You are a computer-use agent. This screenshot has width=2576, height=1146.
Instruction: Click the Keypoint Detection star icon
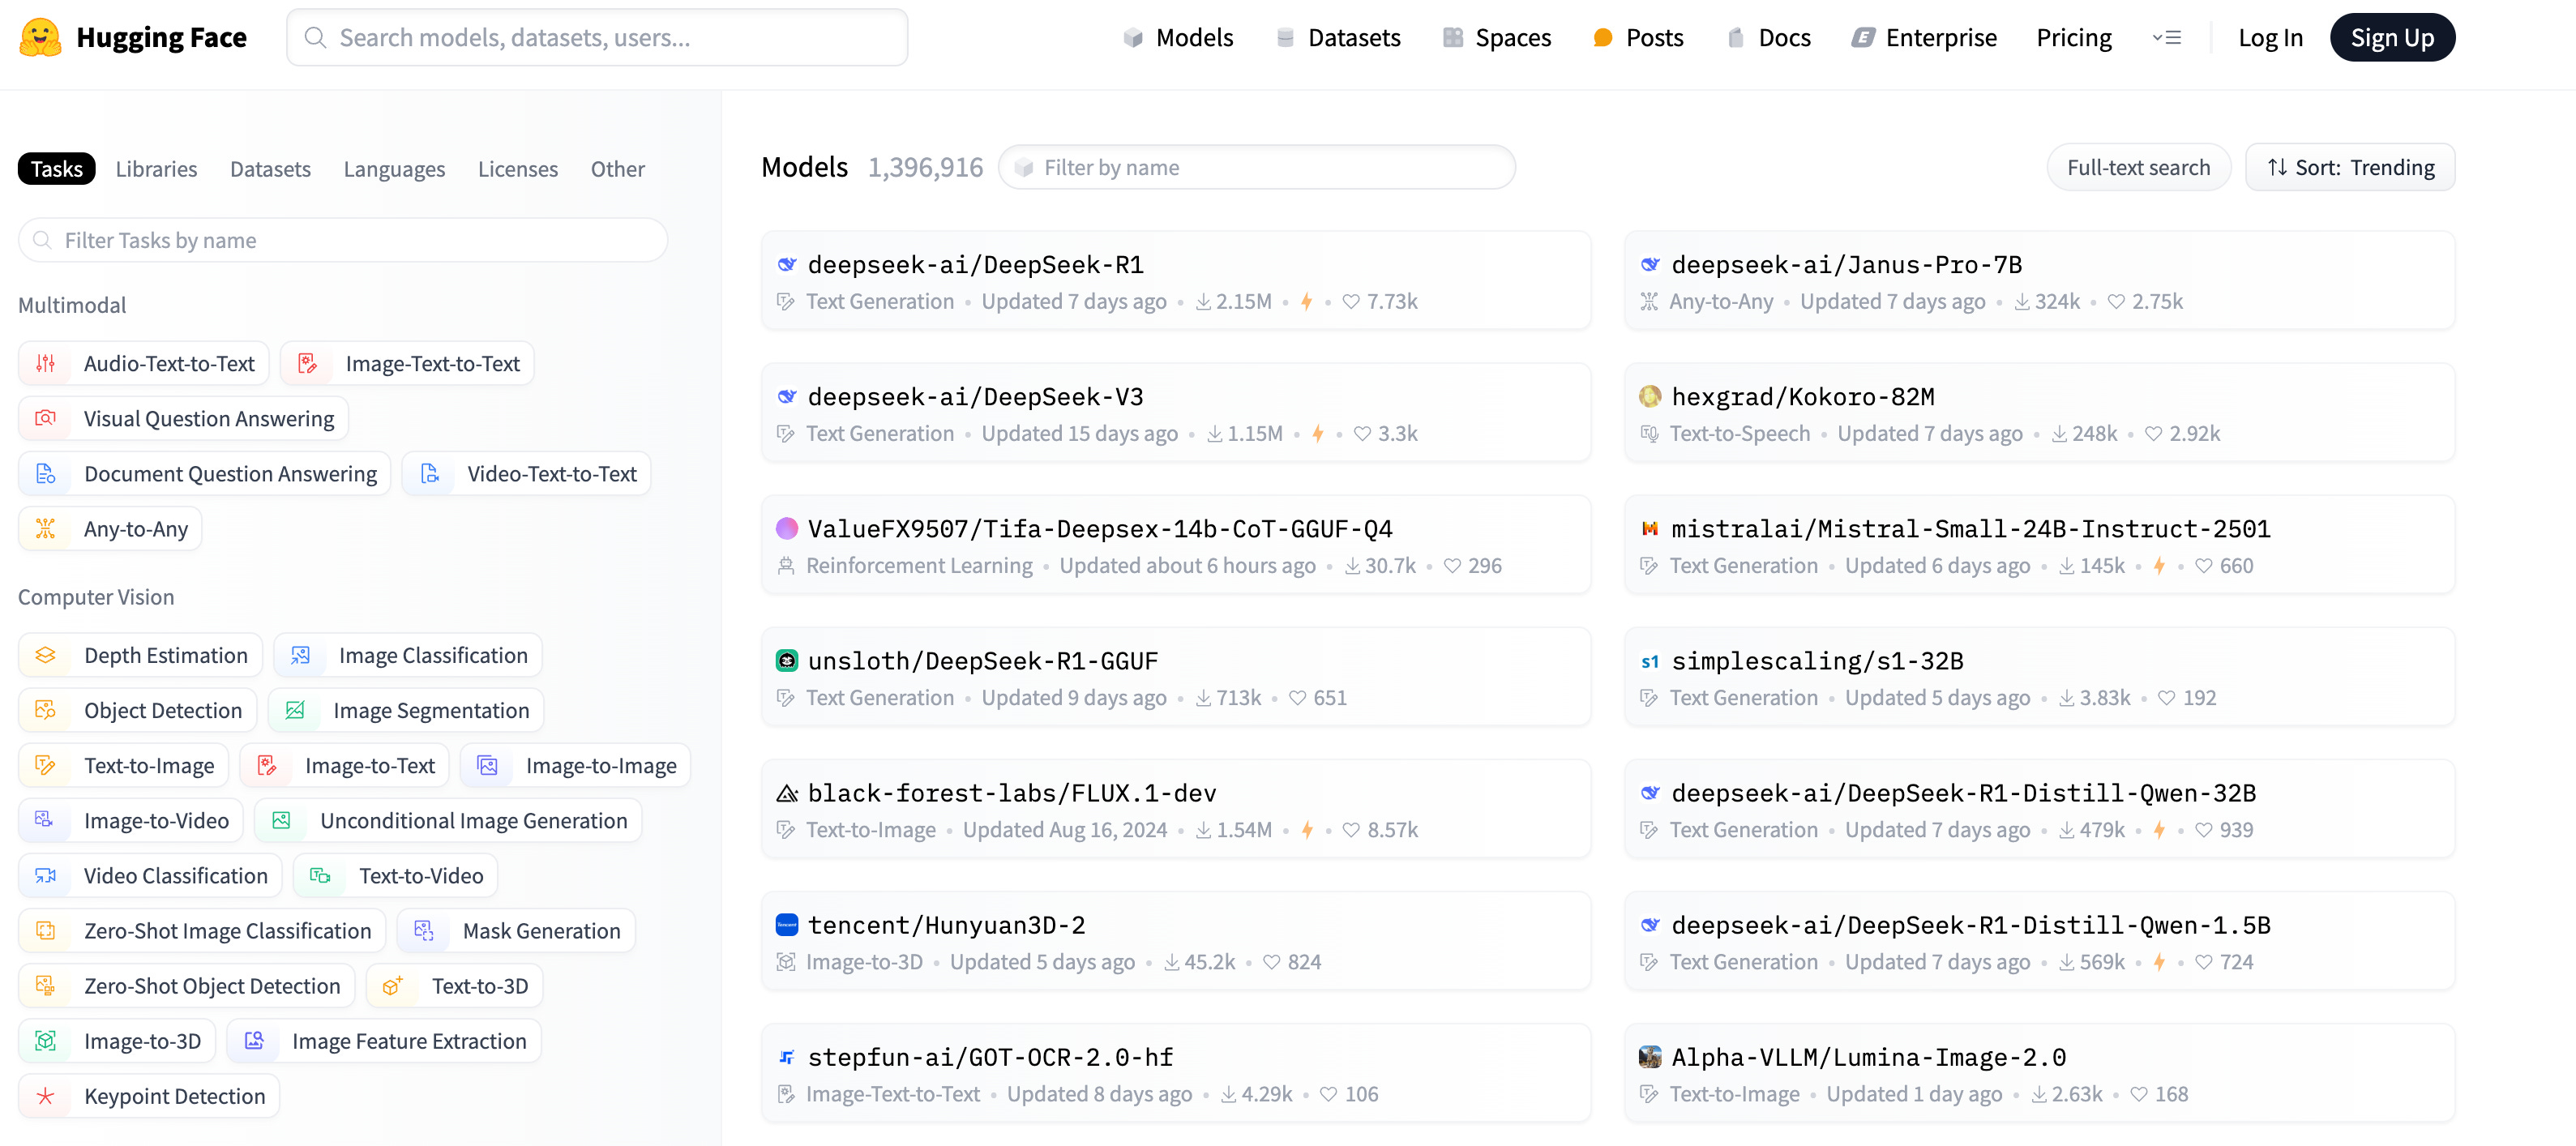click(x=46, y=1097)
